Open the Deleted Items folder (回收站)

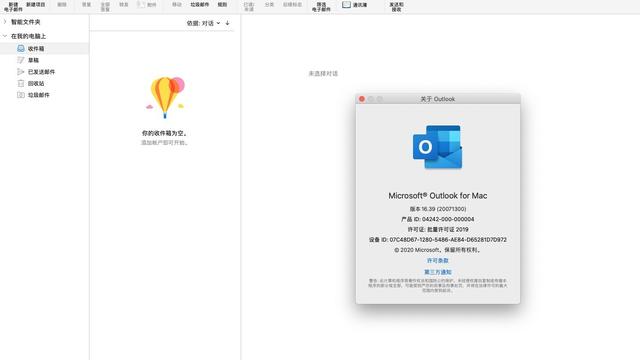pos(36,83)
